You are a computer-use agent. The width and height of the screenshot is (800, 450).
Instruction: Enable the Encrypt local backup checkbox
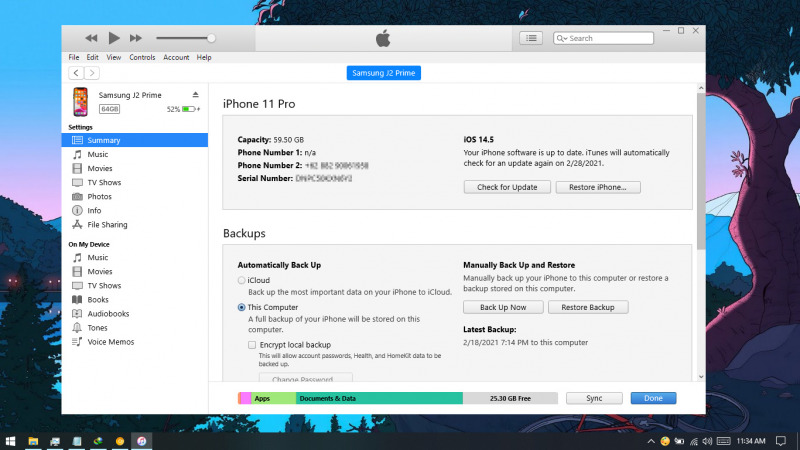(252, 344)
